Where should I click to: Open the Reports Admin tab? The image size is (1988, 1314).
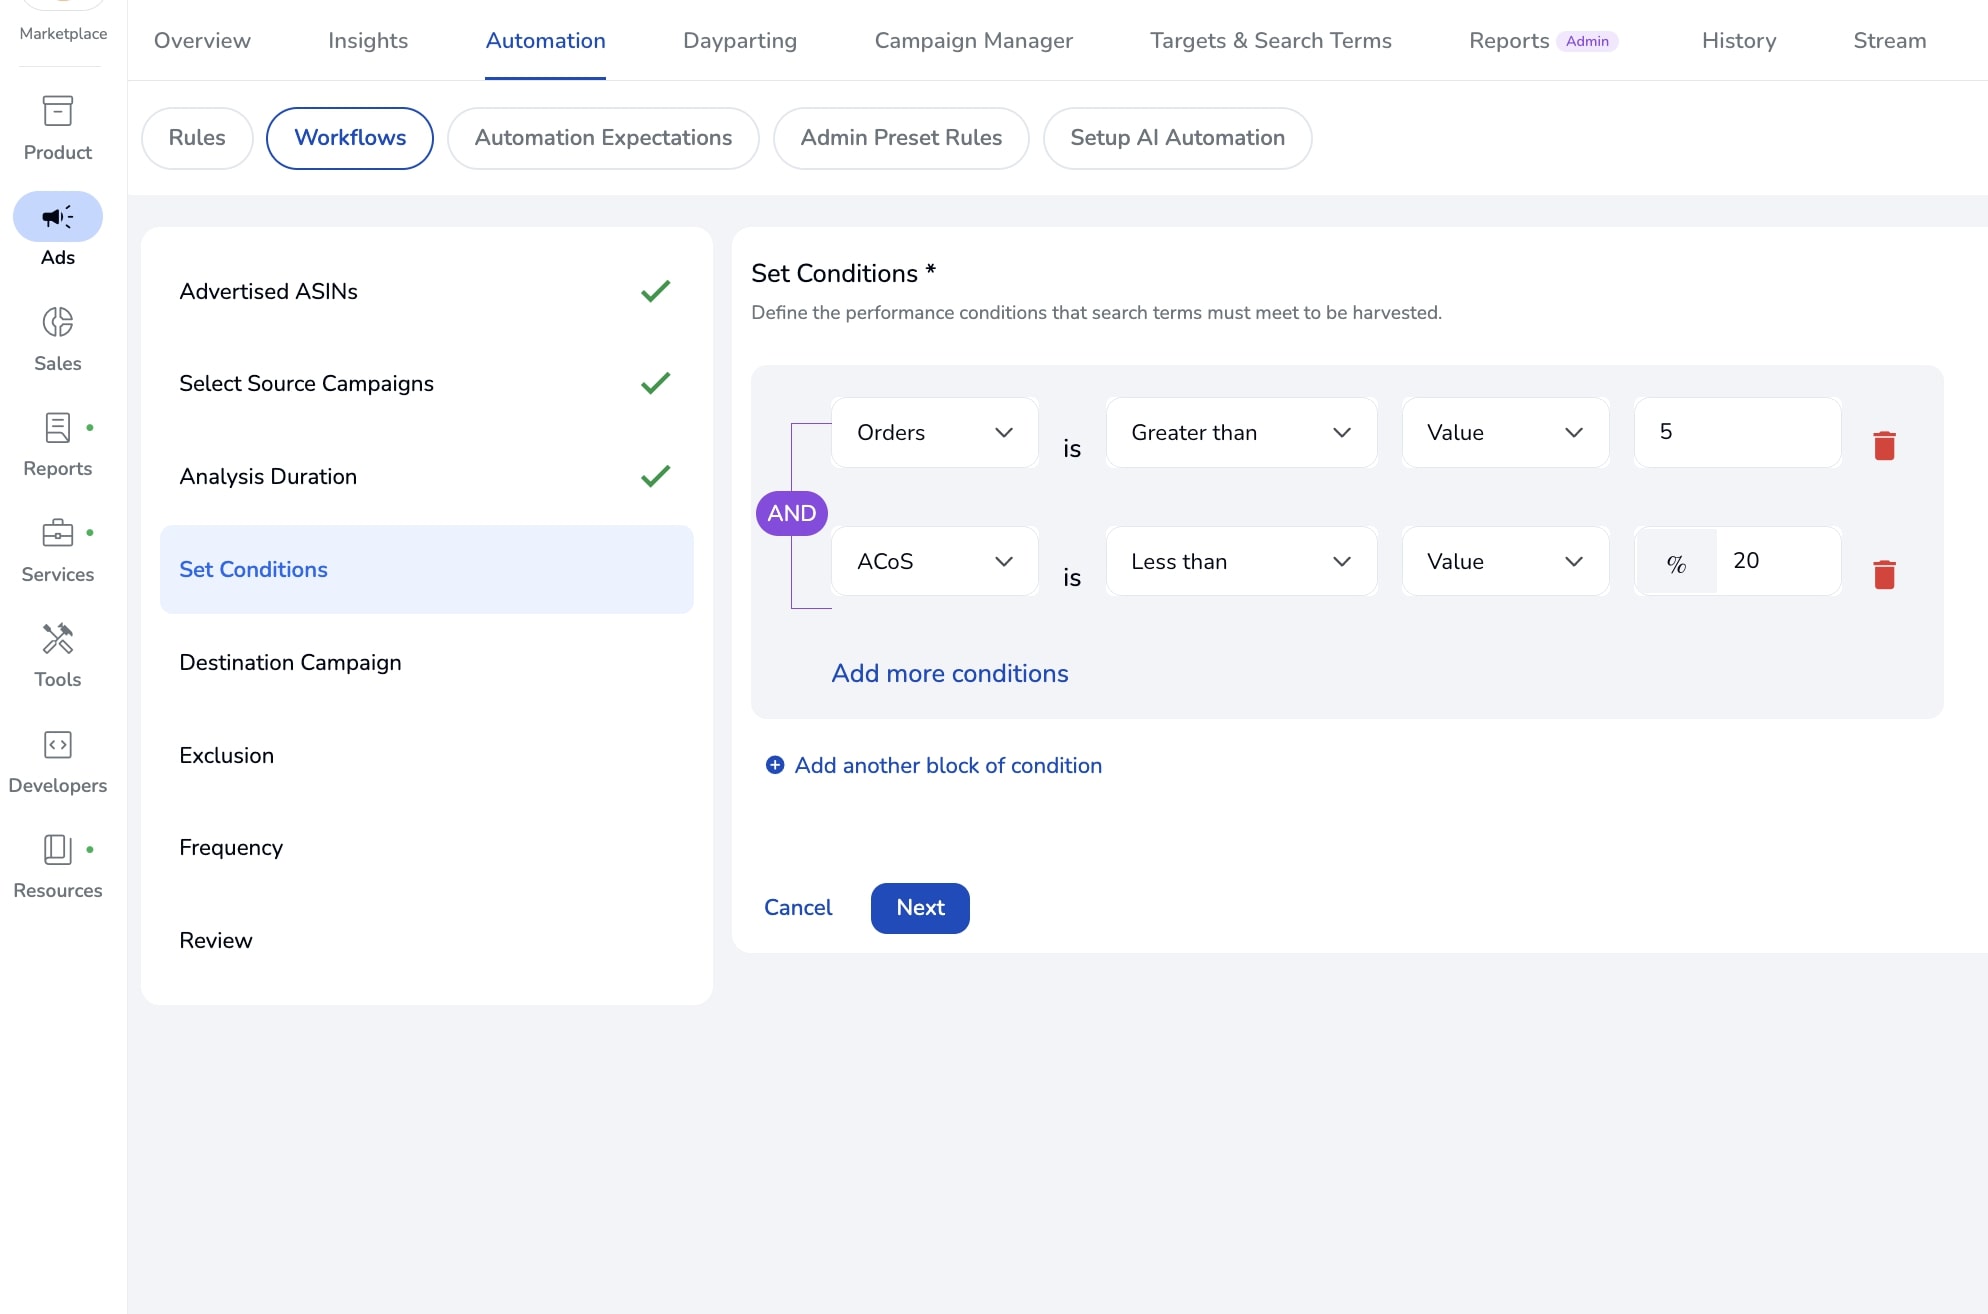[x=1543, y=40]
